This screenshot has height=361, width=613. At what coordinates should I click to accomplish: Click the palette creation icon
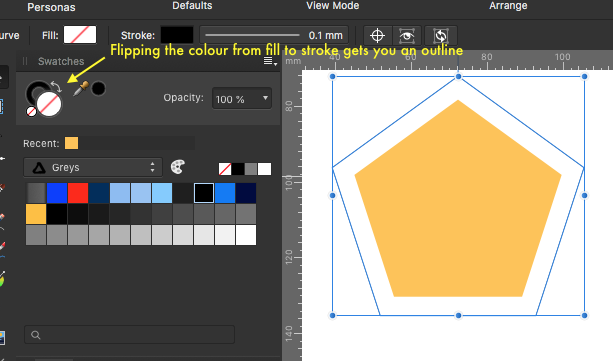tap(178, 167)
